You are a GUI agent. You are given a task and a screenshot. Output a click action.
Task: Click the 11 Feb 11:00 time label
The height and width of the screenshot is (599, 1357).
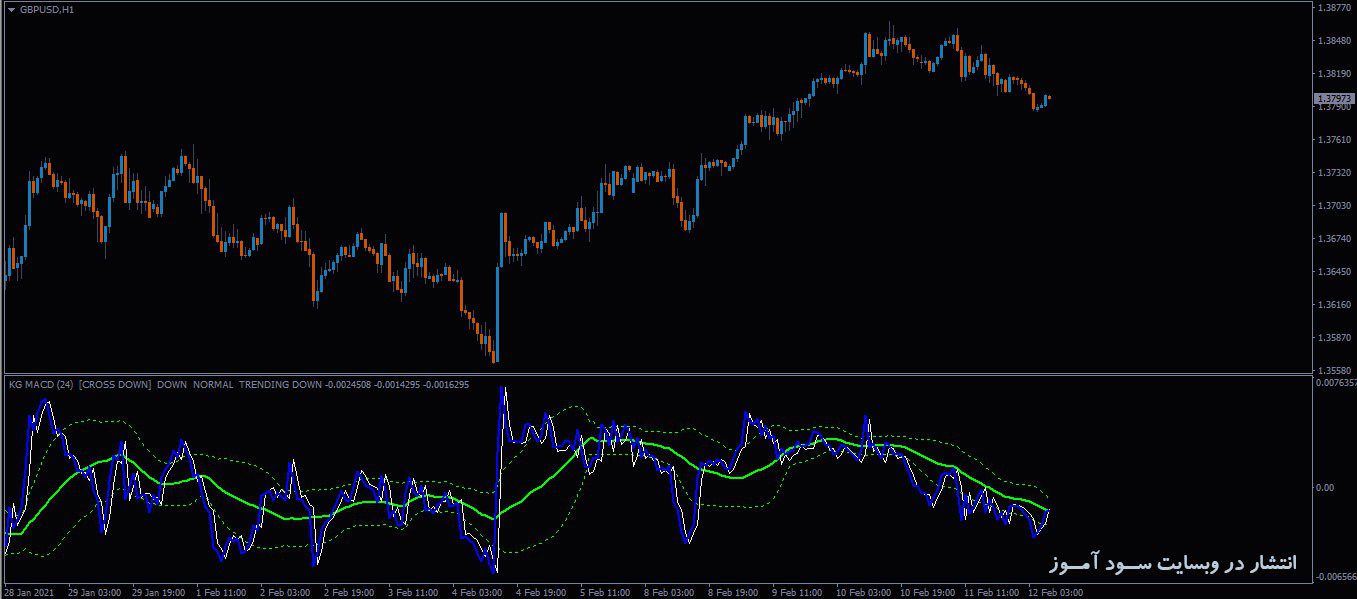tap(992, 592)
